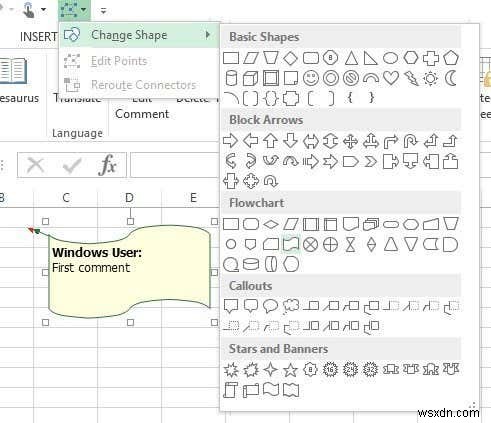Choose the Flowchart Collate shape

point(350,245)
